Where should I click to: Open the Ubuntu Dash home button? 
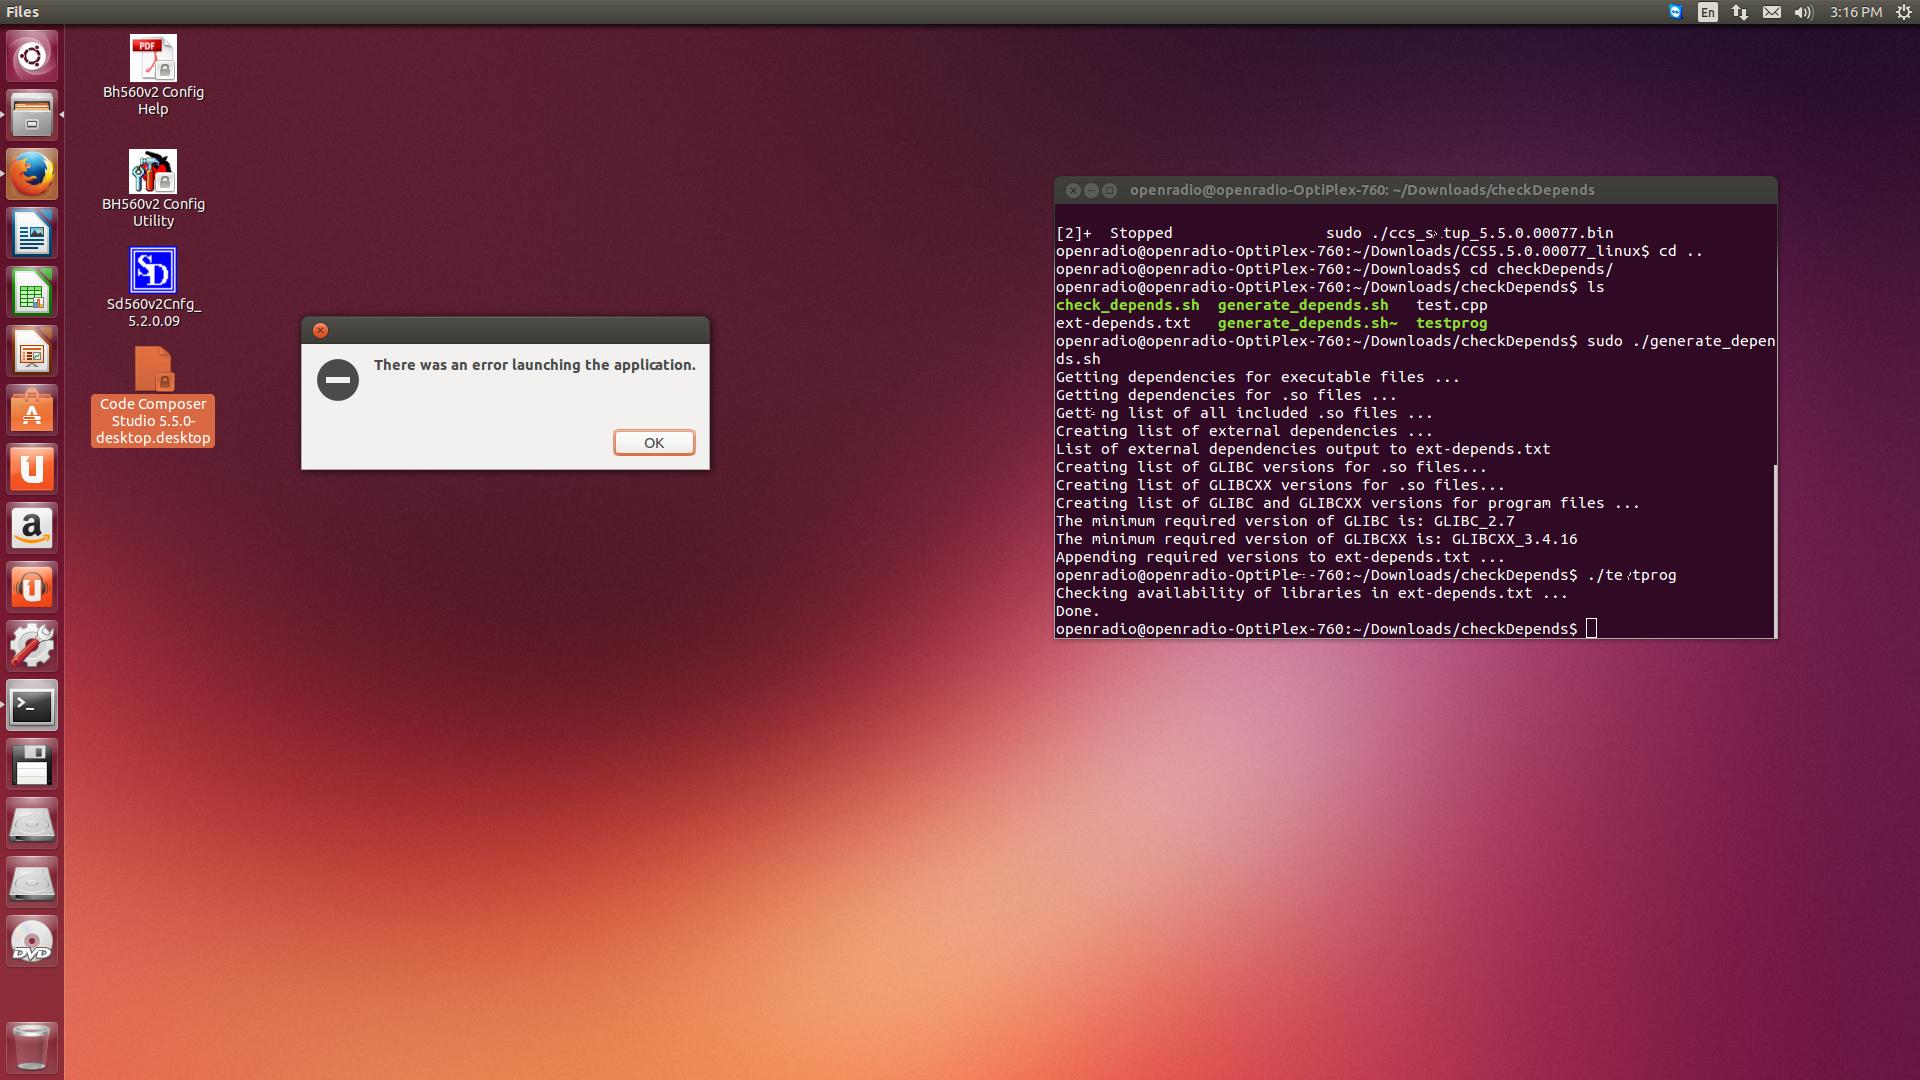tap(32, 56)
